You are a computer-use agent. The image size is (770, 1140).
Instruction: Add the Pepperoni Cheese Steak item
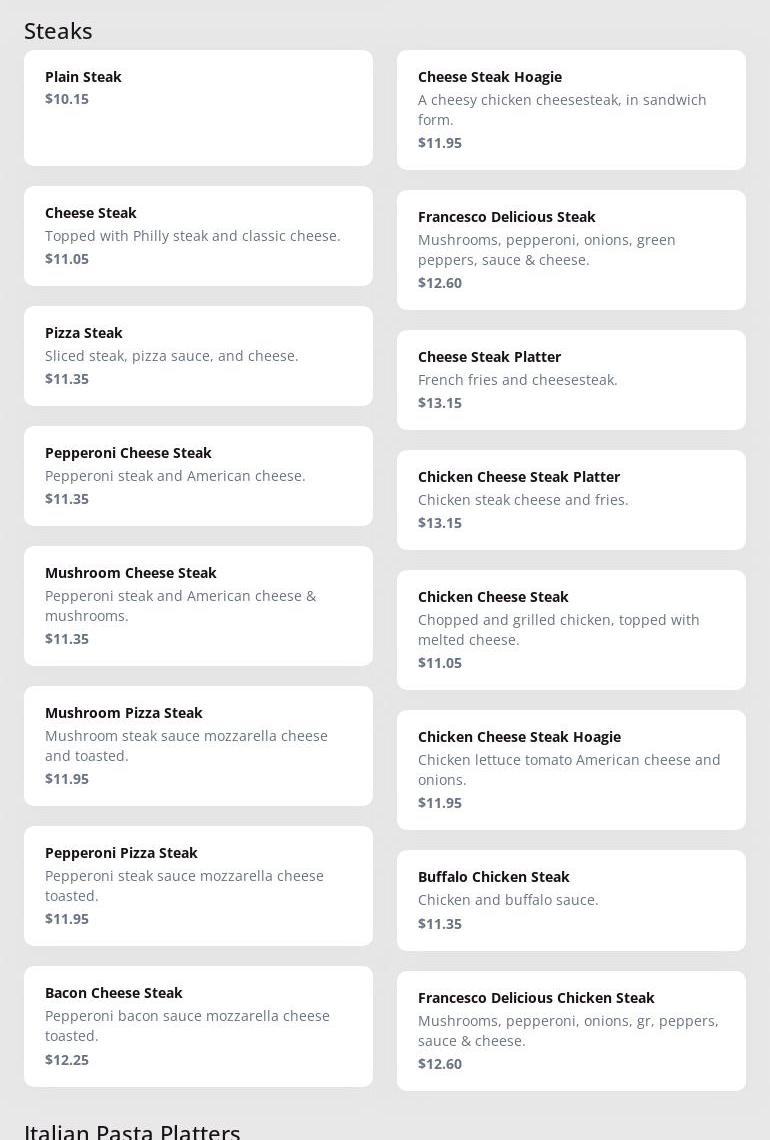click(x=198, y=476)
